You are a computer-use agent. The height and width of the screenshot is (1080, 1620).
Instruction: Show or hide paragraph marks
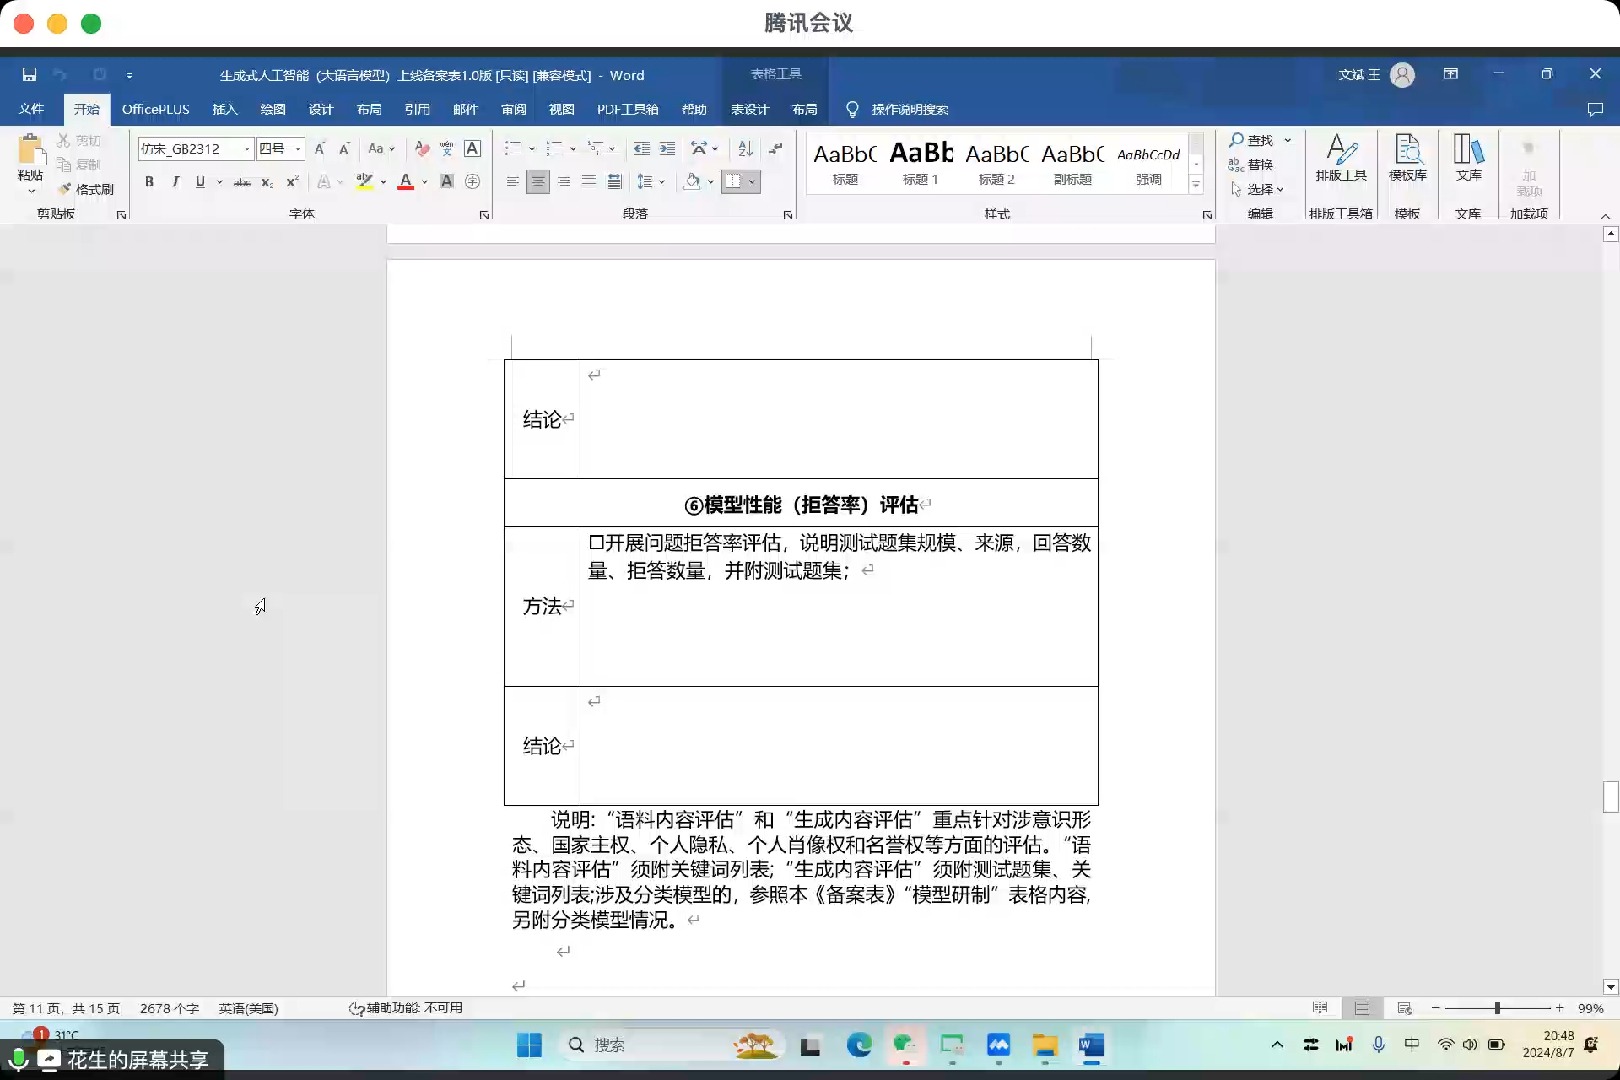click(775, 149)
